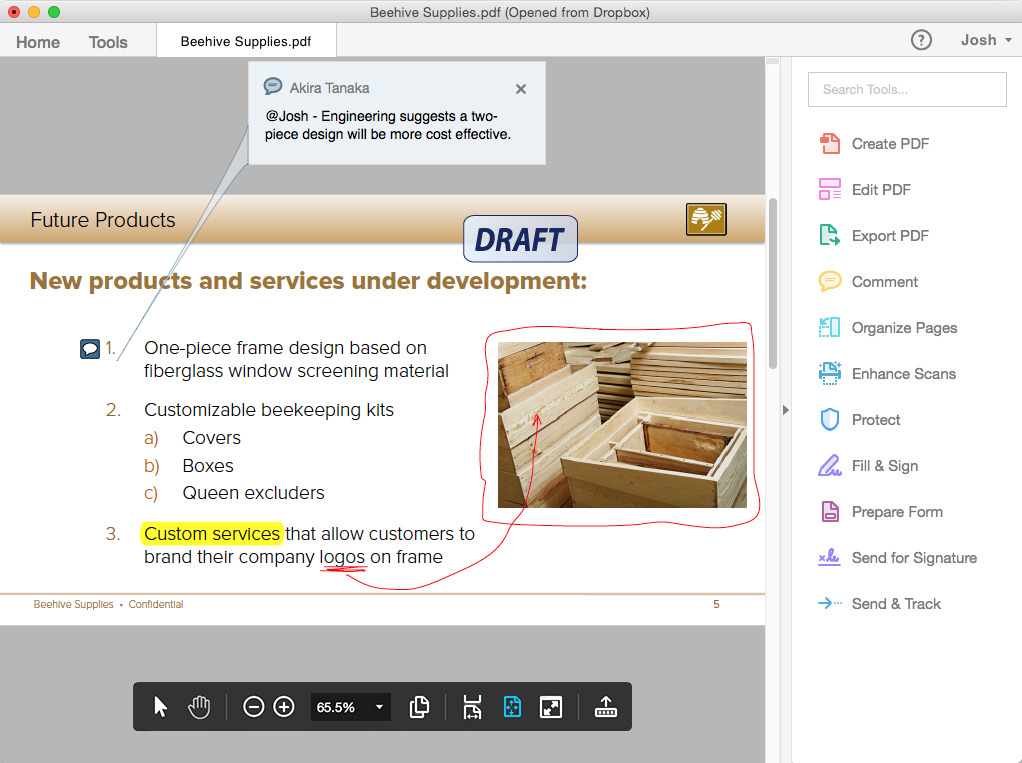Switch to the Tools tab

(108, 42)
